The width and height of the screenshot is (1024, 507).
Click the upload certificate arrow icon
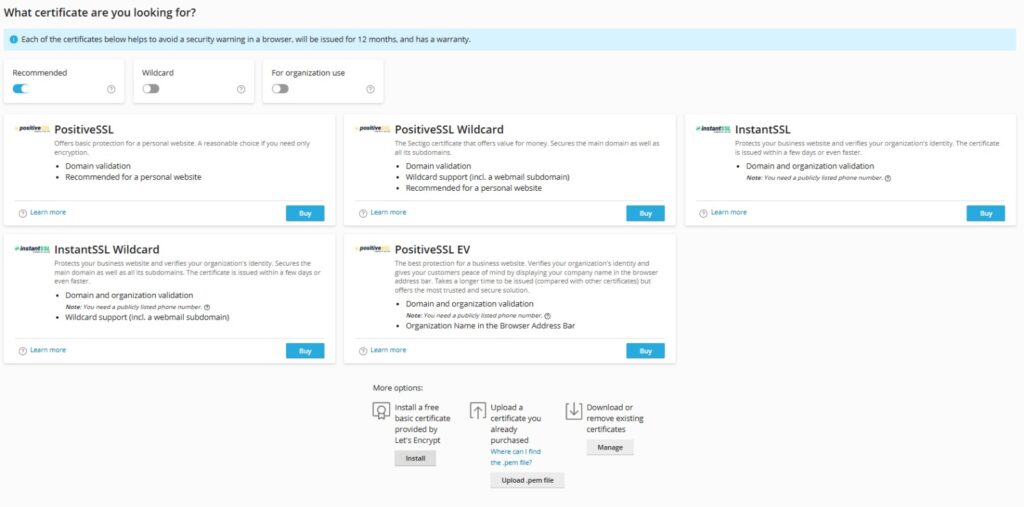[x=478, y=410]
